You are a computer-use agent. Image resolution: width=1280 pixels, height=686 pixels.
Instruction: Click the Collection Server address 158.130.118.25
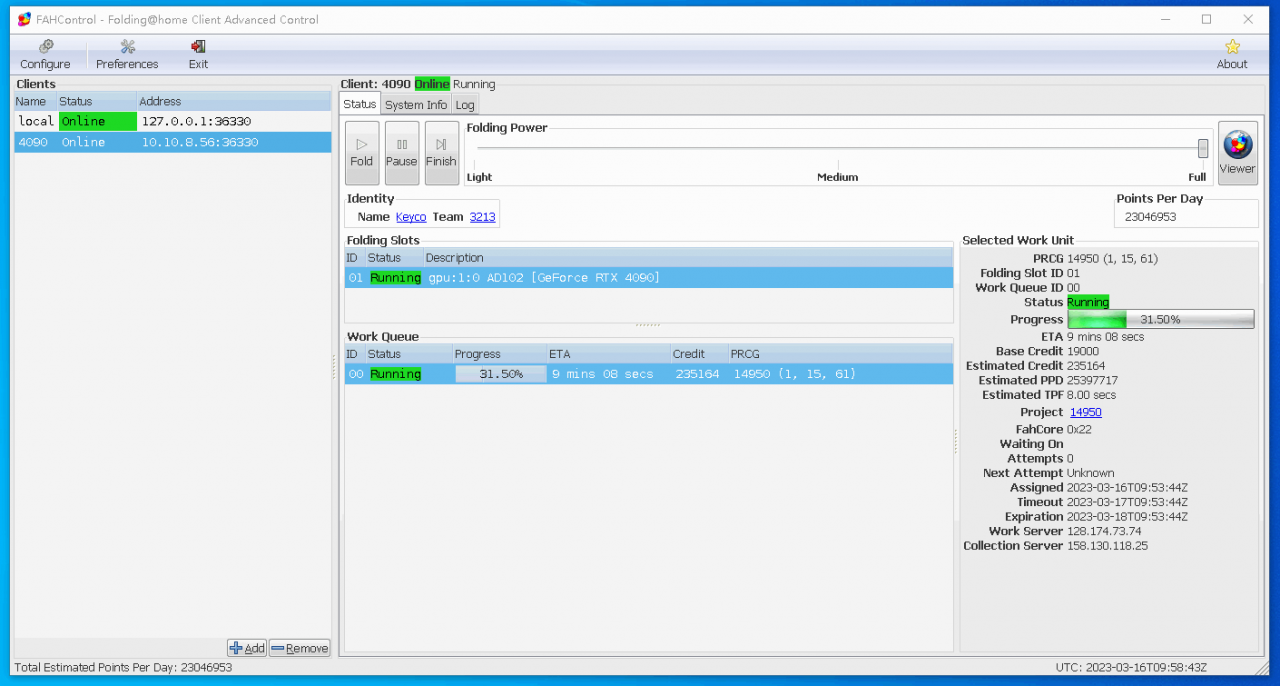click(1107, 546)
